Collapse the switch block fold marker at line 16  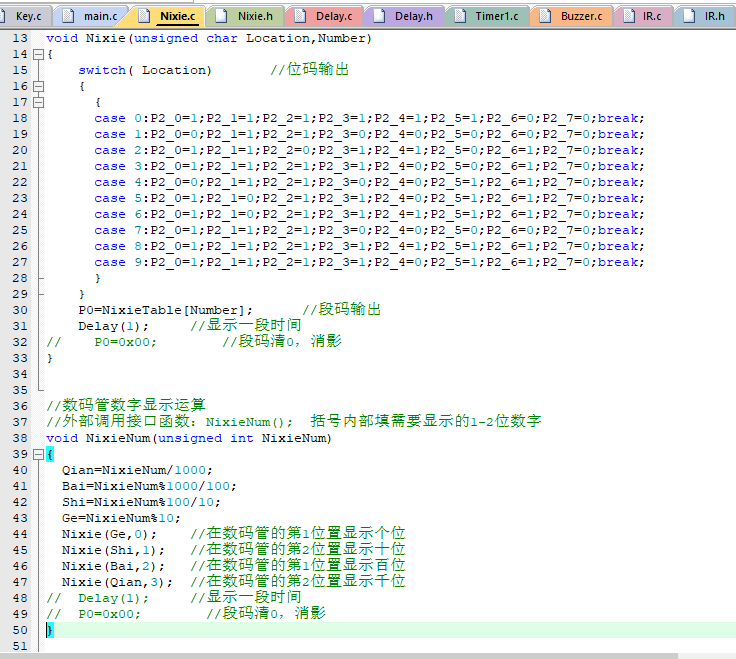pos(39,87)
